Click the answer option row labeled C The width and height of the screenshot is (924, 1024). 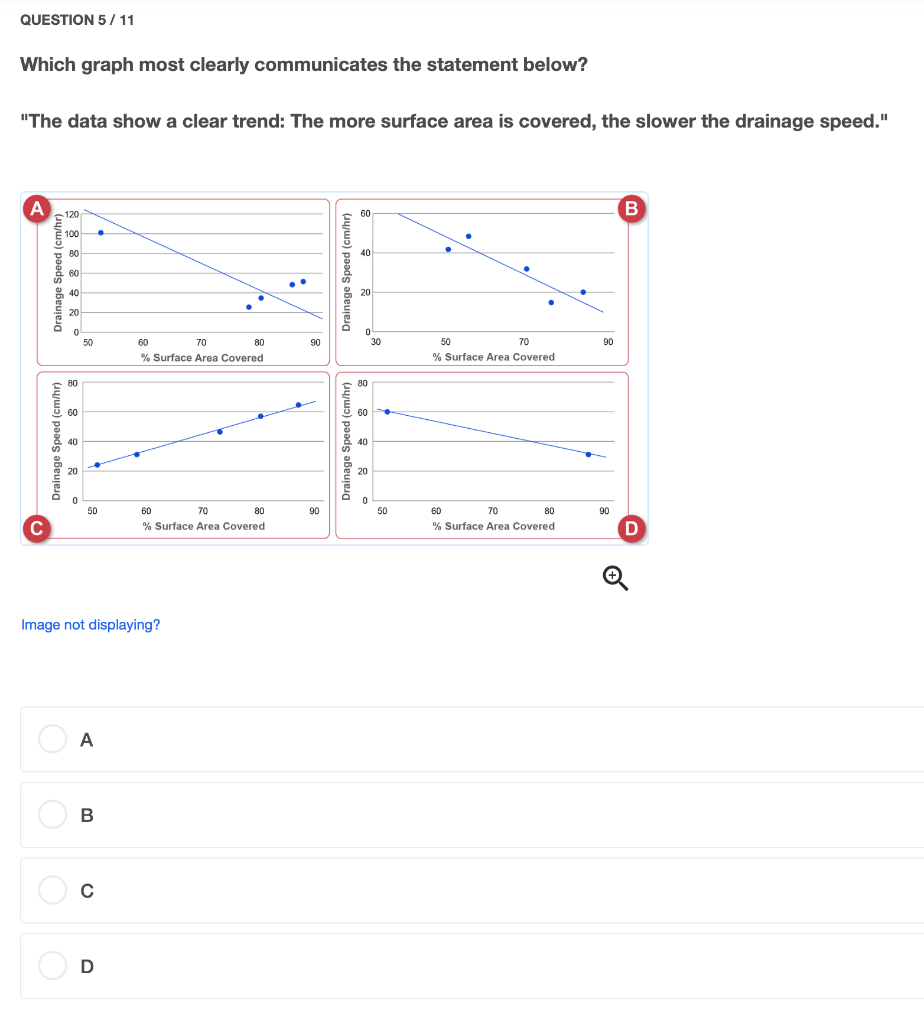pyautogui.click(x=472, y=890)
